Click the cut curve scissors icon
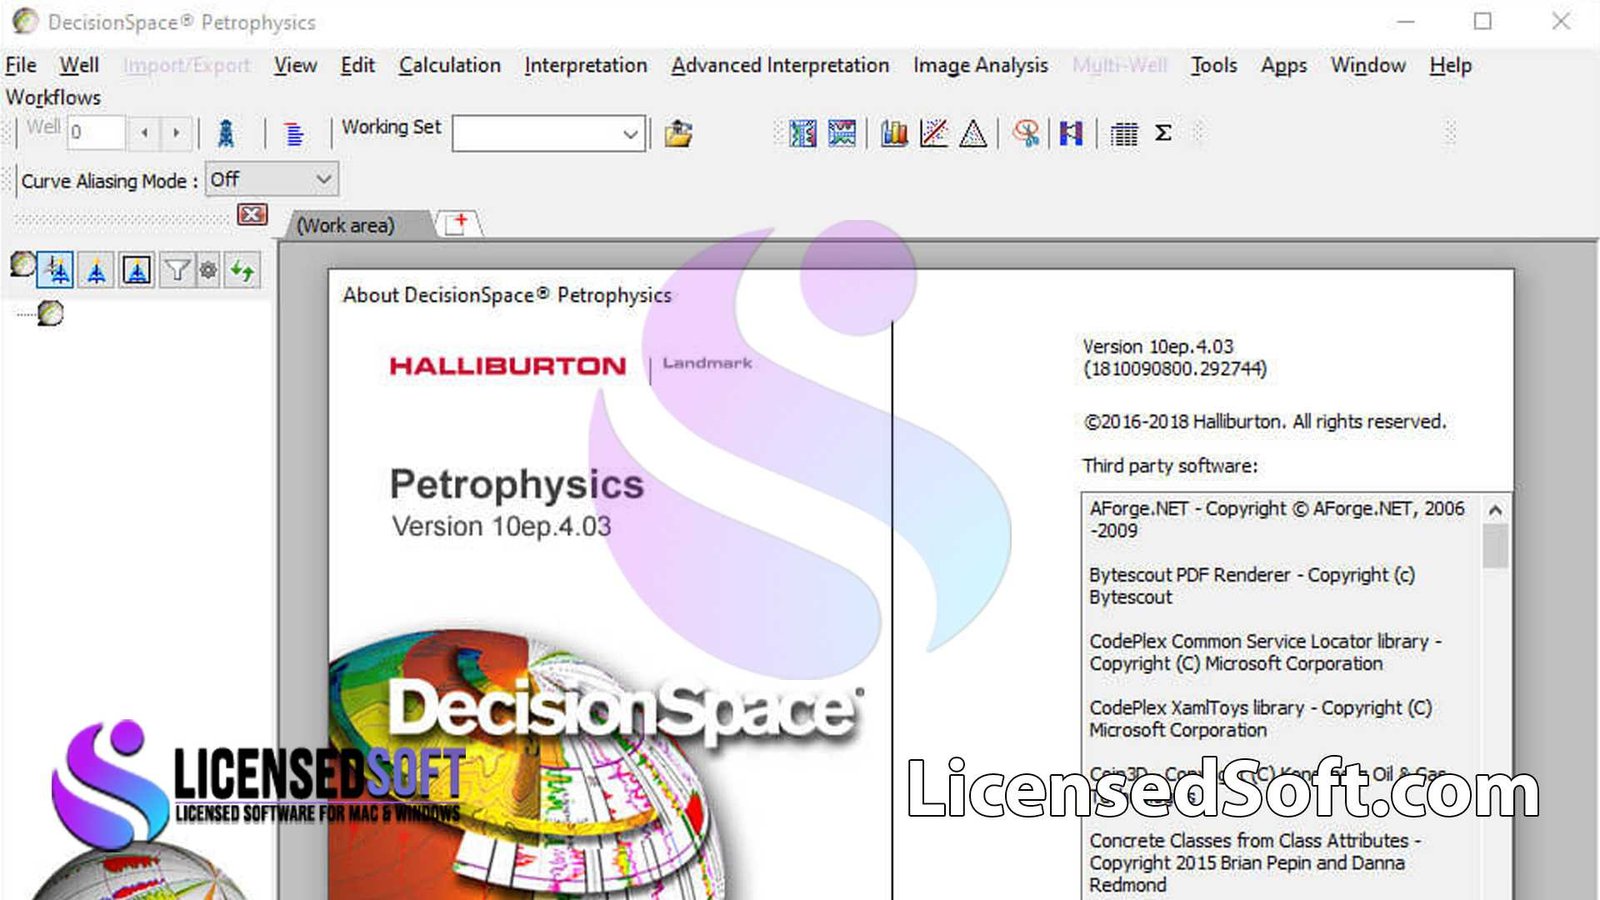Image resolution: width=1600 pixels, height=900 pixels. pos(1026,132)
